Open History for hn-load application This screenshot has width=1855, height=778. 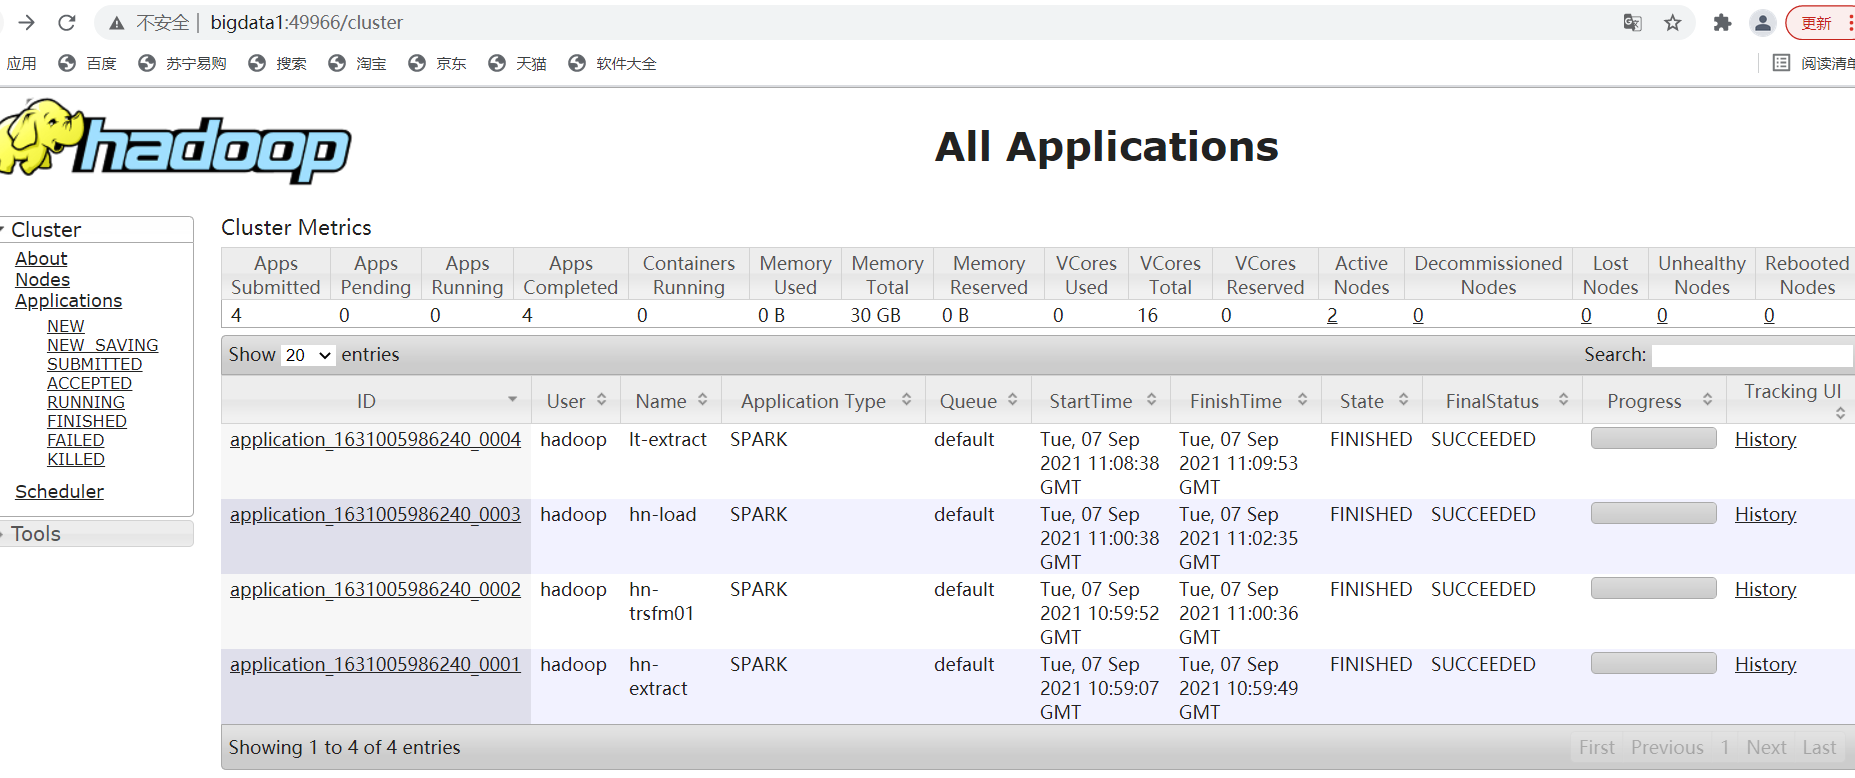(x=1765, y=515)
